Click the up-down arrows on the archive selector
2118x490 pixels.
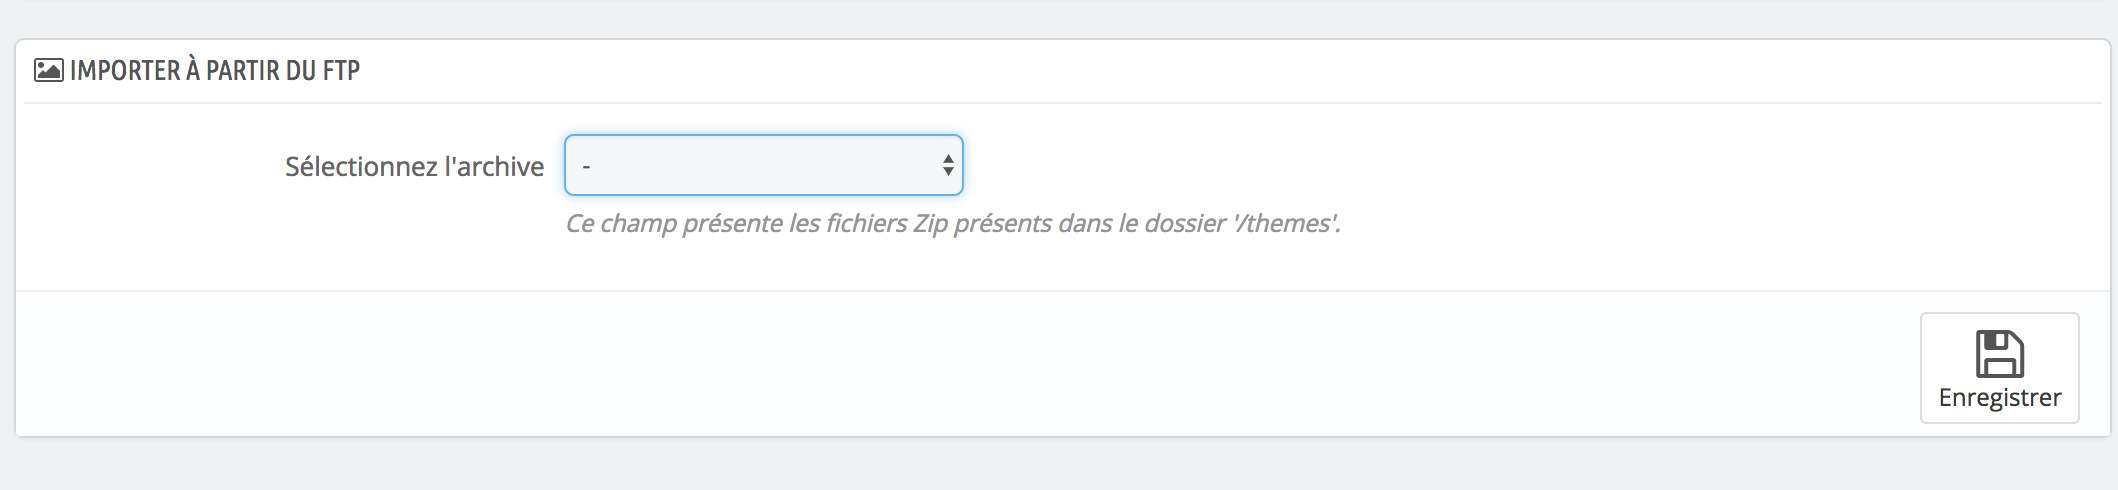[x=947, y=166]
